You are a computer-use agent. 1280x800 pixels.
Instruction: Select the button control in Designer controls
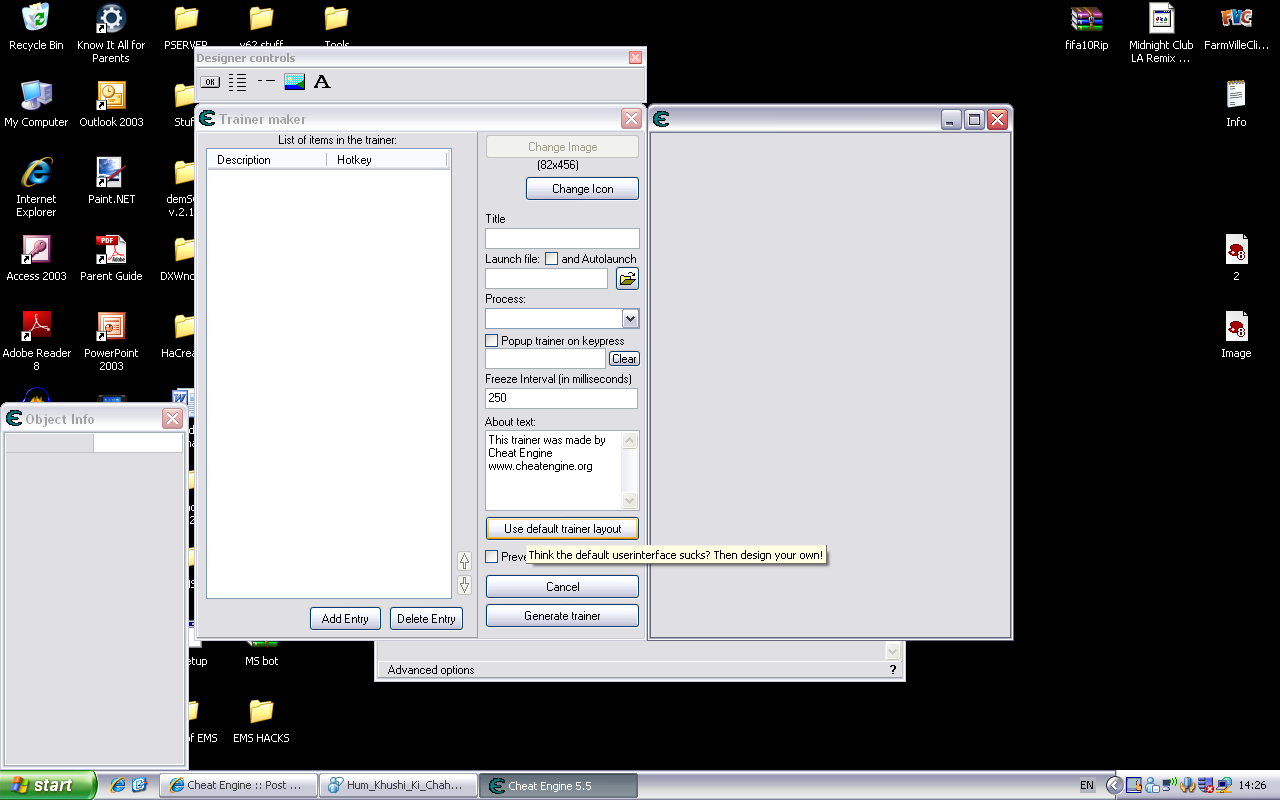click(210, 82)
